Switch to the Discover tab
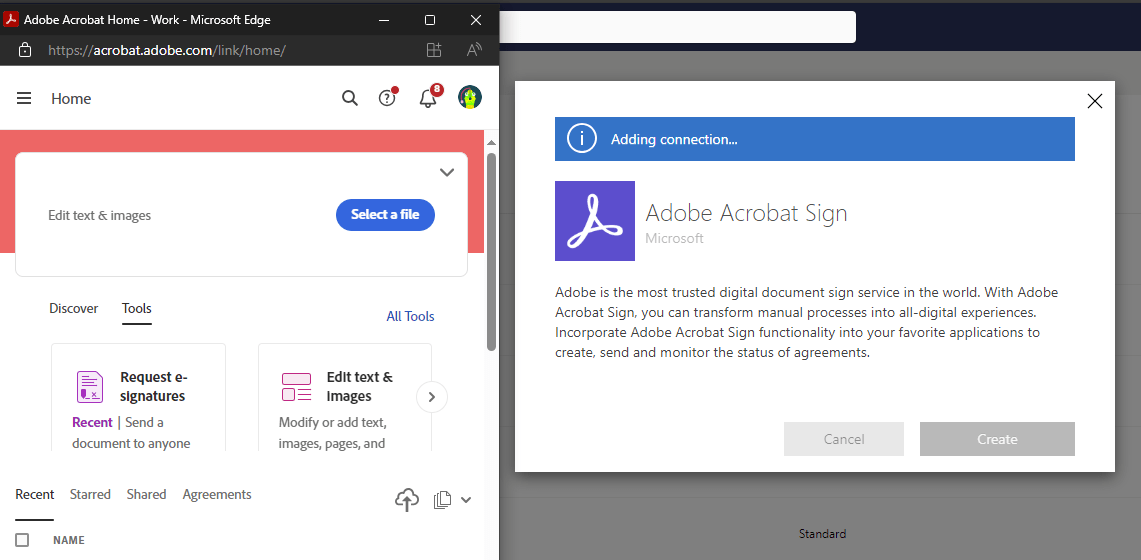The image size is (1141, 560). (73, 308)
